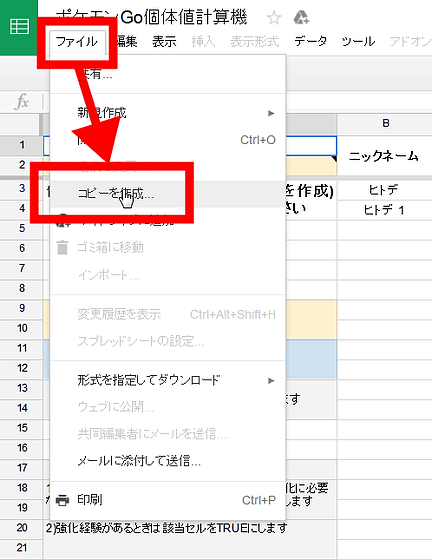Viewport: 432px width, 560px height.
Task: Open the 表示 menu
Action: [164, 42]
